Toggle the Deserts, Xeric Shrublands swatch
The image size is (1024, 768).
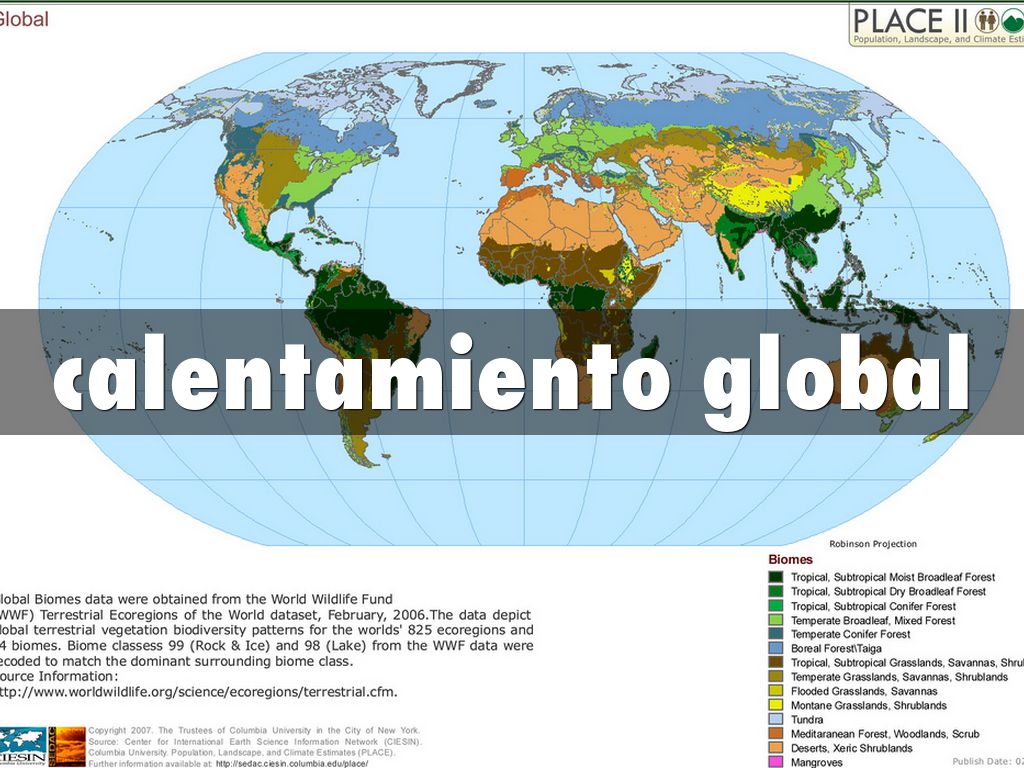(776, 747)
